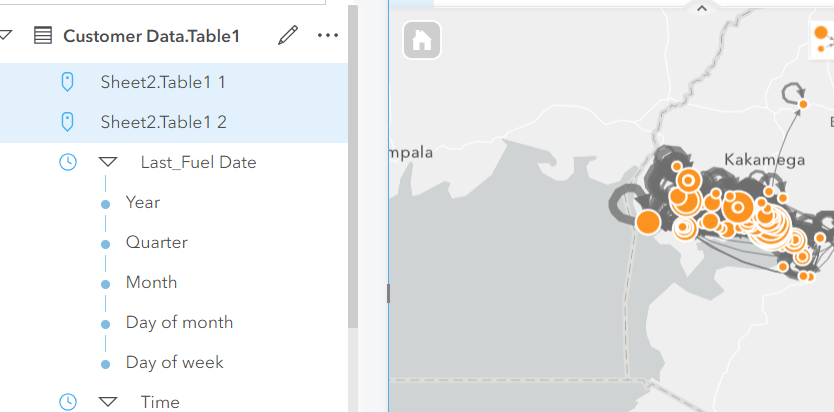The image size is (834, 412).
Task: Click clock icon next to Time field
Action: pos(68,402)
